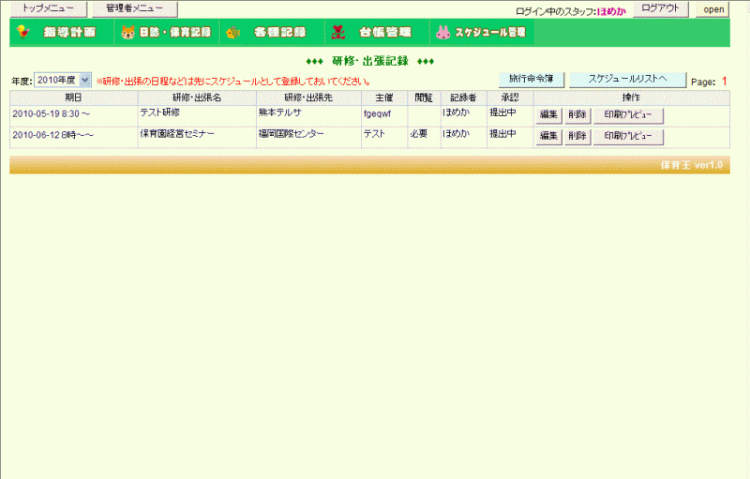This screenshot has height=479, width=750.
Task: Edit the 保育園経営セミナー record
Action: click(549, 136)
